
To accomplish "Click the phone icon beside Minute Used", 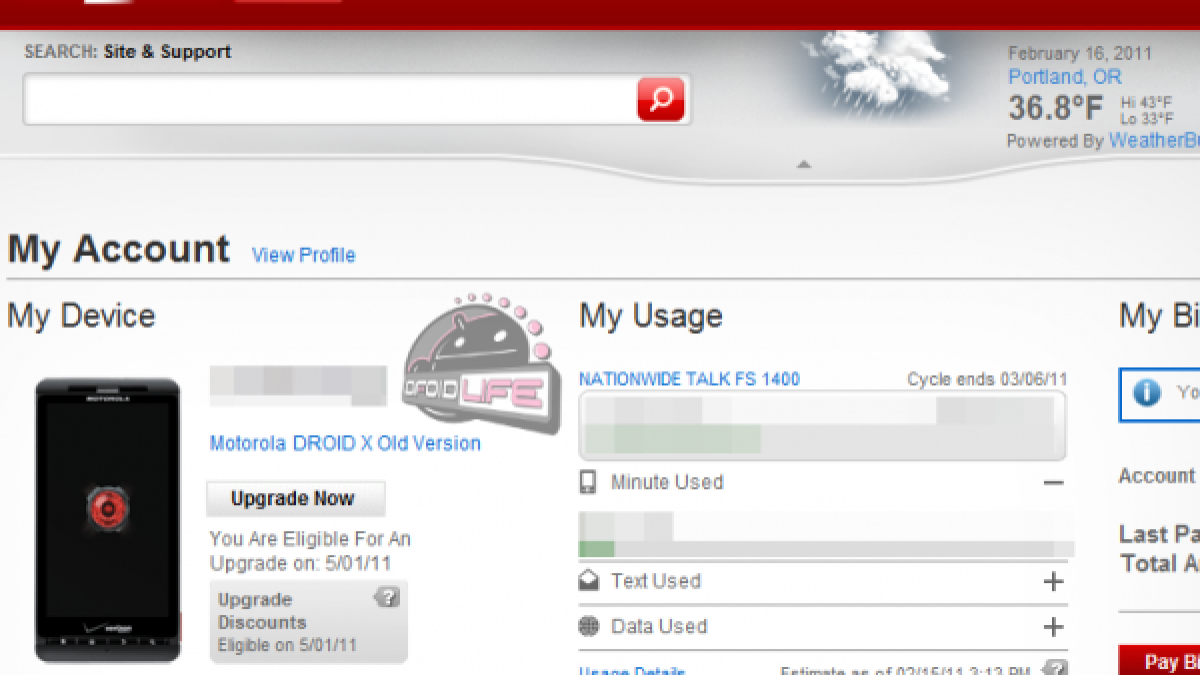I will pyautogui.click(x=588, y=482).
